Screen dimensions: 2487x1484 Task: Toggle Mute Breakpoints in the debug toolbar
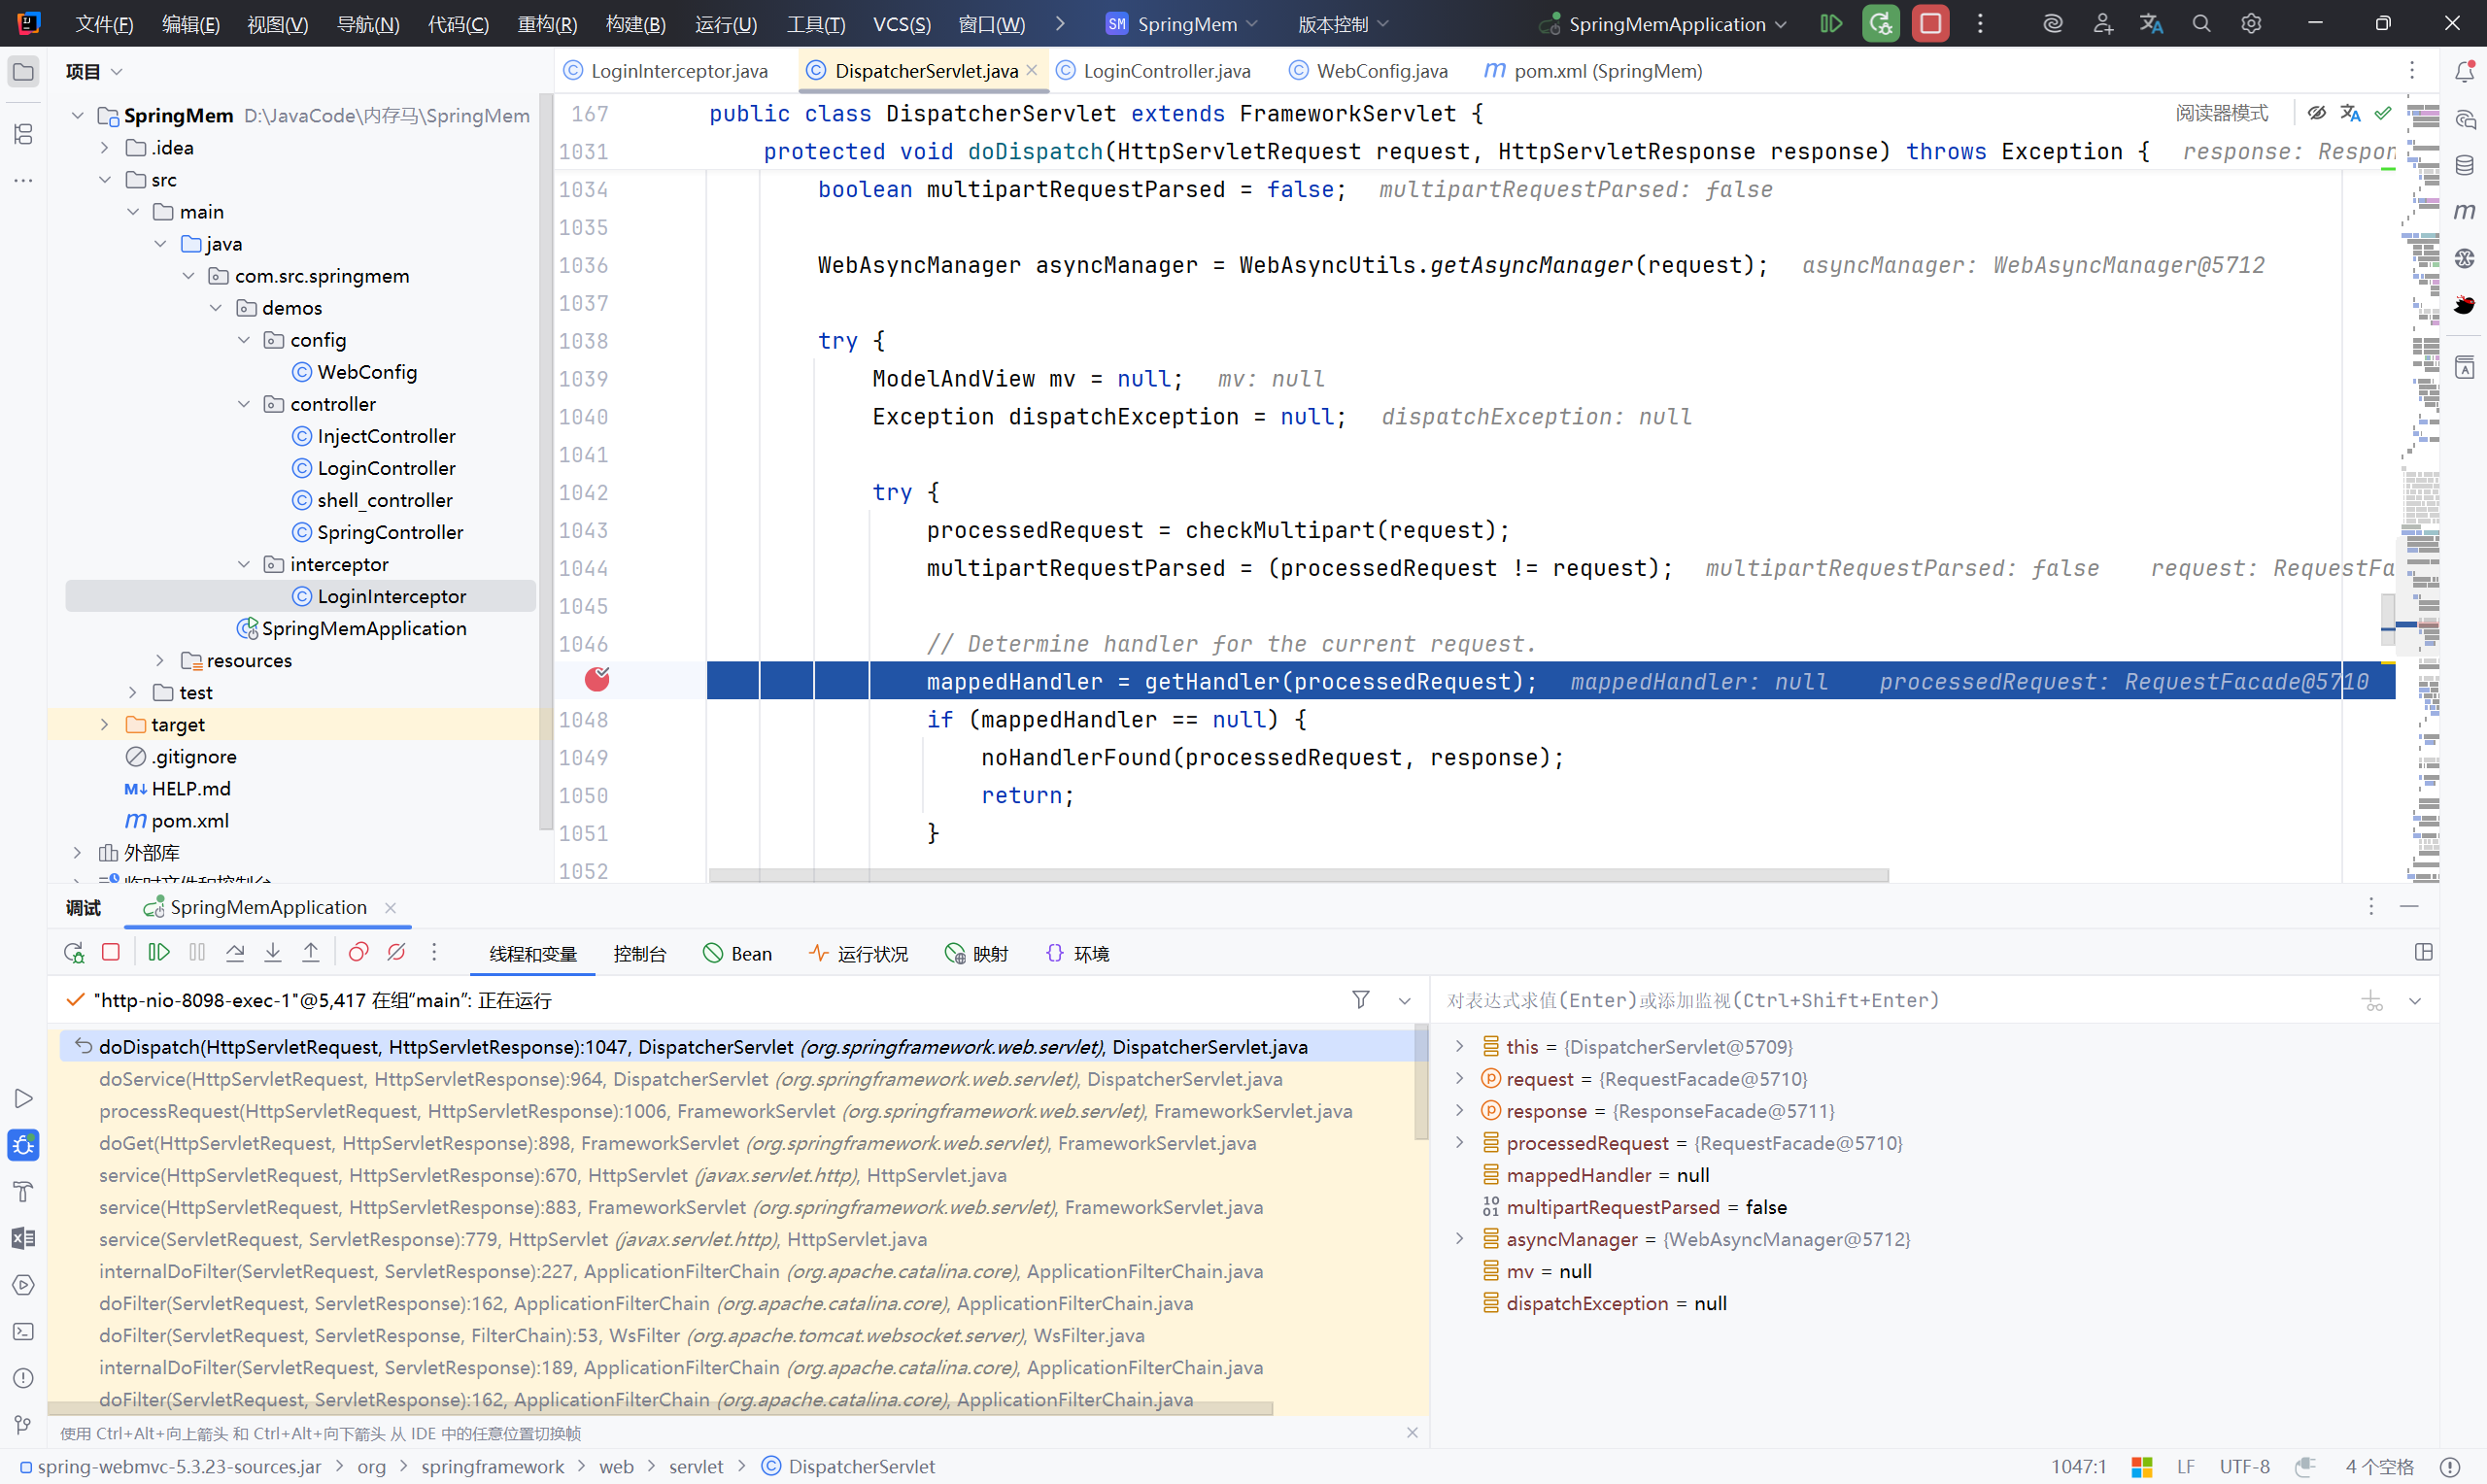[x=396, y=953]
